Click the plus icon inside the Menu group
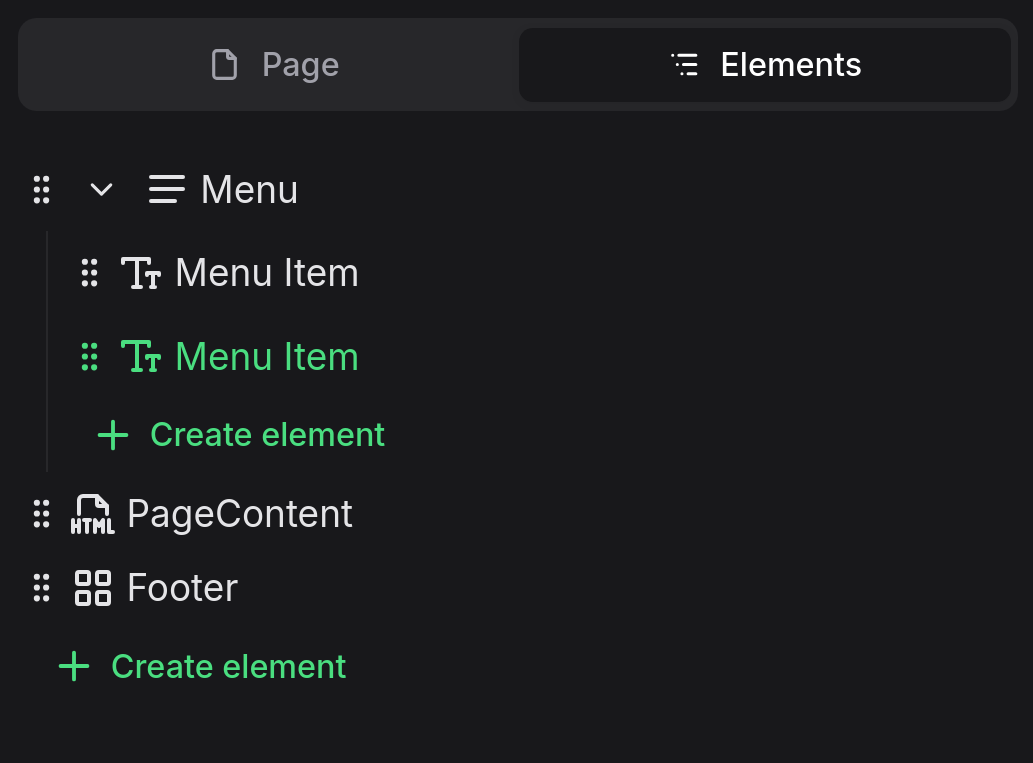The height and width of the screenshot is (763, 1033). click(113, 435)
